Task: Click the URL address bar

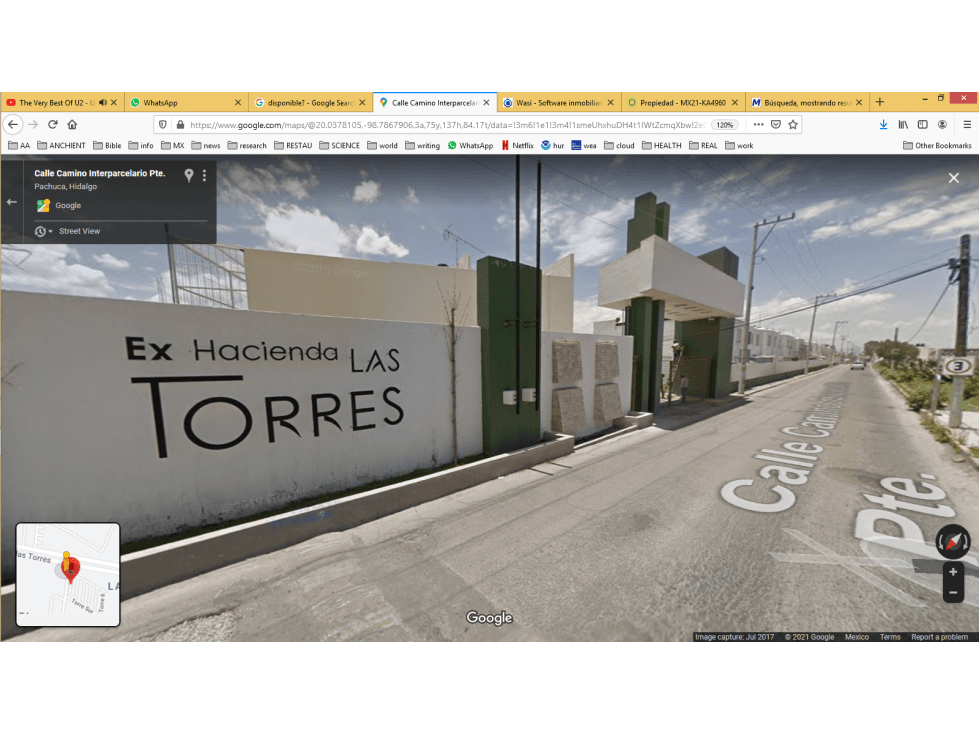Action: click(446, 125)
